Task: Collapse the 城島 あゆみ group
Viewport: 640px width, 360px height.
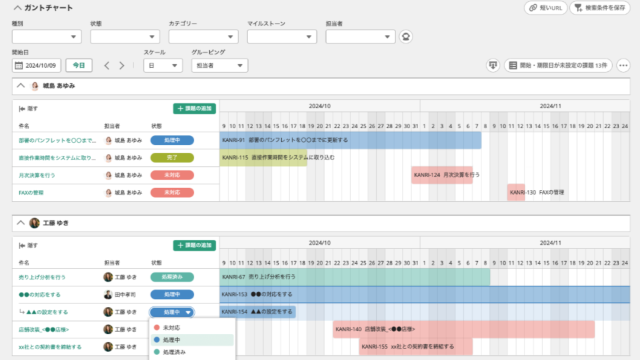Action: click(x=21, y=86)
